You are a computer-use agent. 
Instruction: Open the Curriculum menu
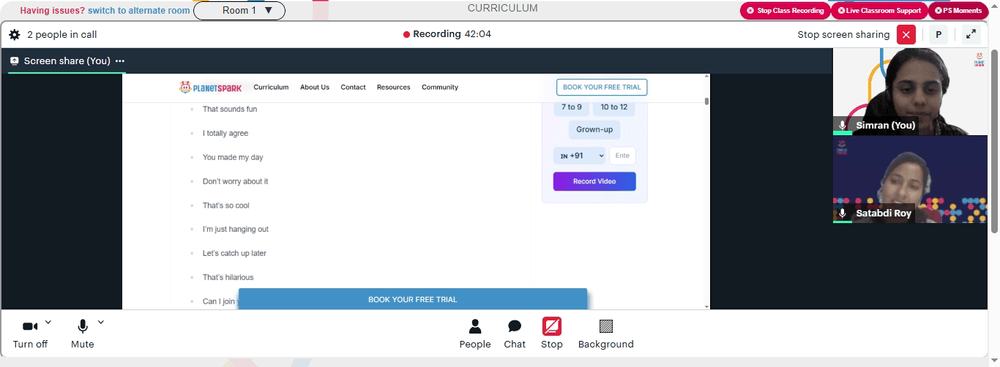click(x=271, y=87)
